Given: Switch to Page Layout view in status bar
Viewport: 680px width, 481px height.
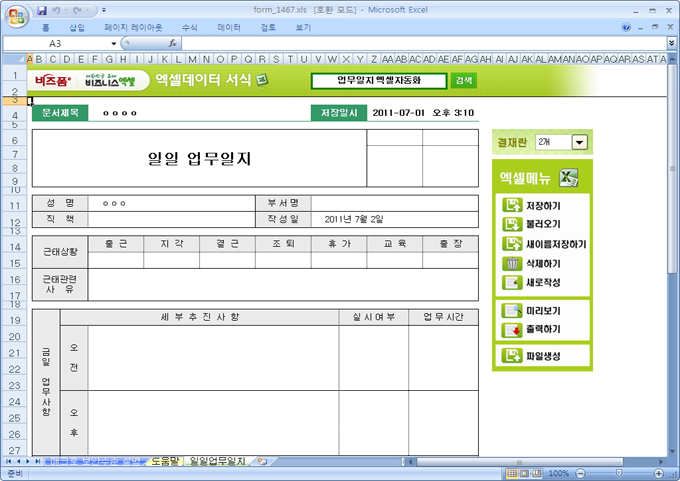Looking at the screenshot, I should tap(525, 473).
